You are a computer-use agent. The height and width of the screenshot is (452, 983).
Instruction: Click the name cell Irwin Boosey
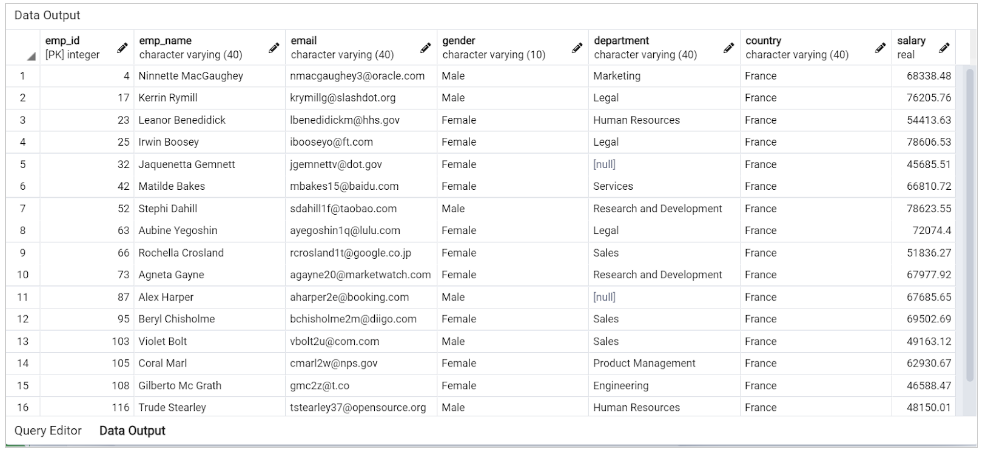point(210,142)
